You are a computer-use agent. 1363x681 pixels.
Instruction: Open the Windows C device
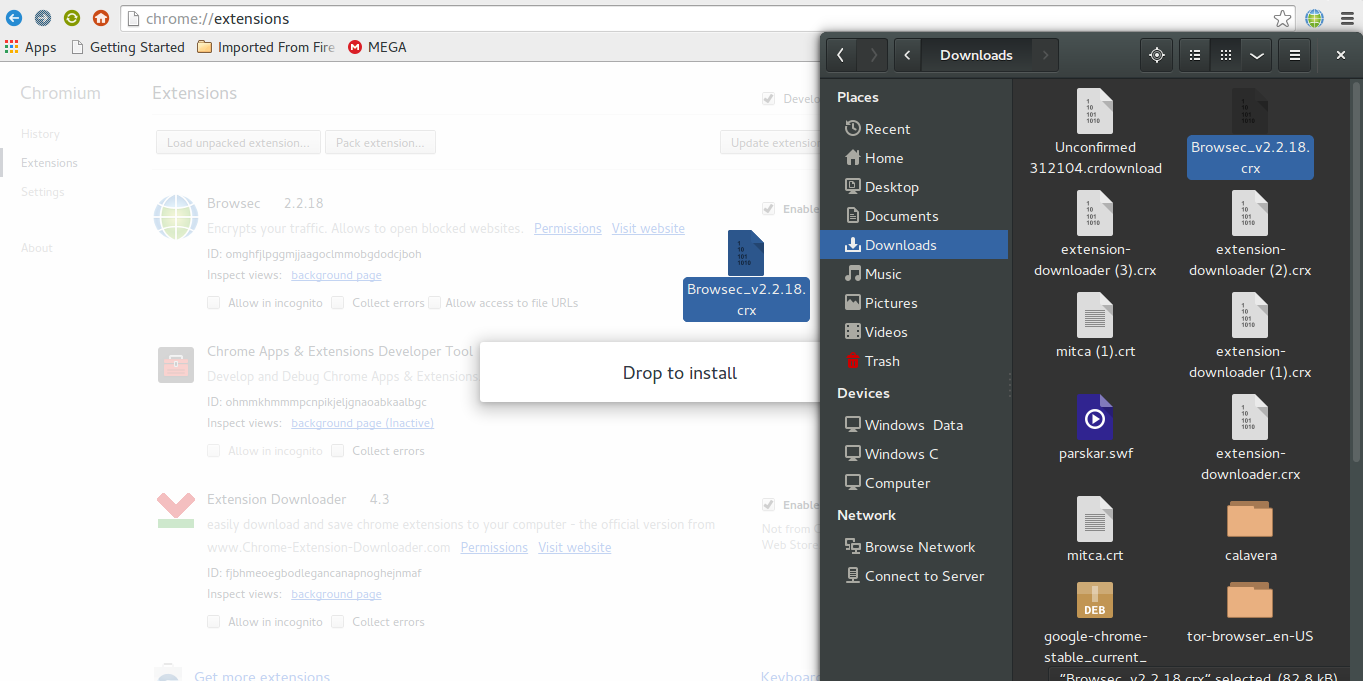click(x=914, y=454)
